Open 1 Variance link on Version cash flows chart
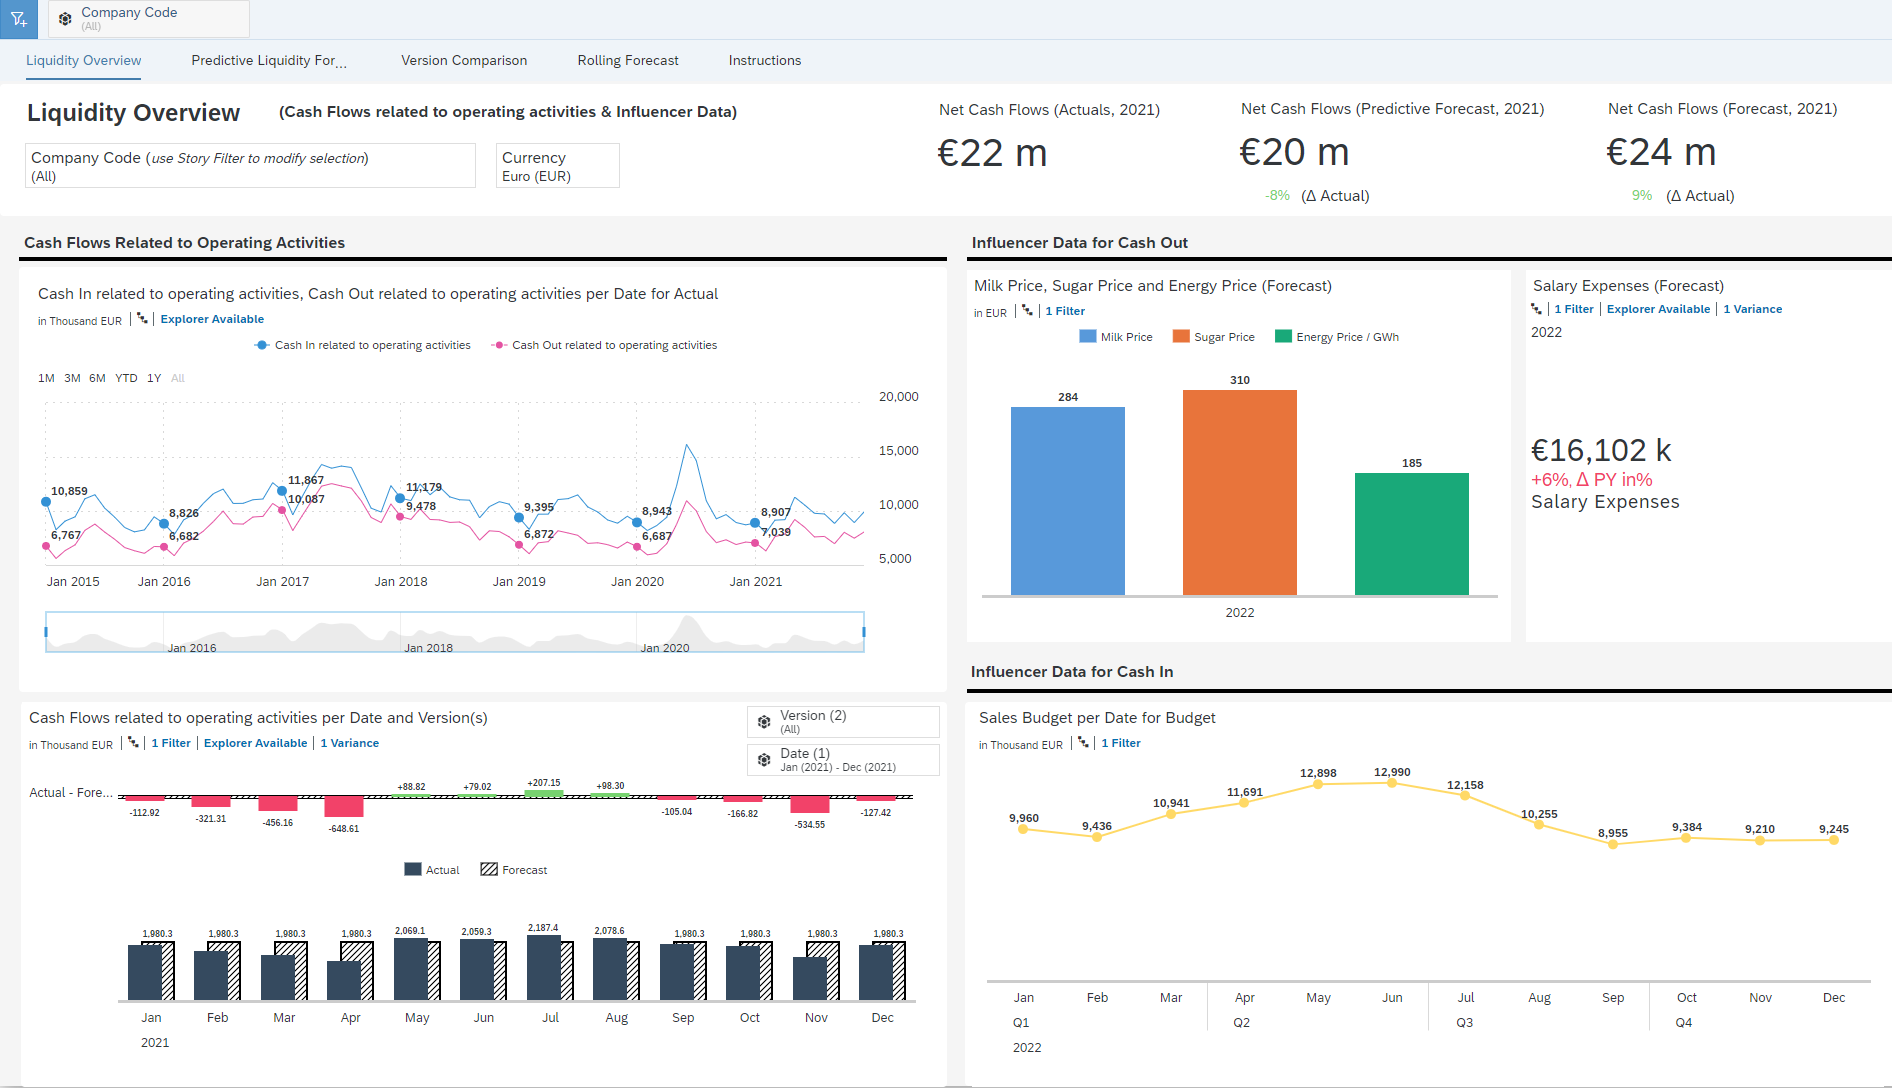Screen dimensions: 1892x1088 point(350,743)
